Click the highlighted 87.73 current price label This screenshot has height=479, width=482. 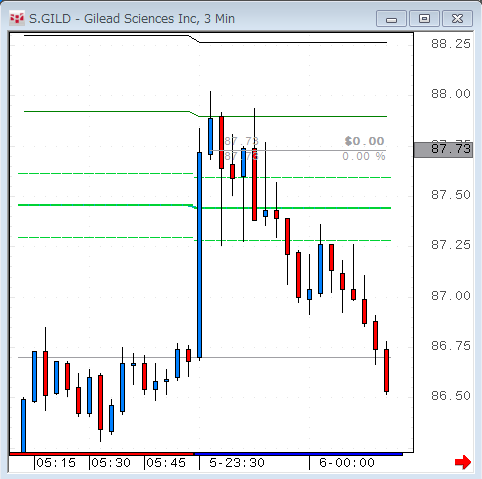pyautogui.click(x=444, y=149)
